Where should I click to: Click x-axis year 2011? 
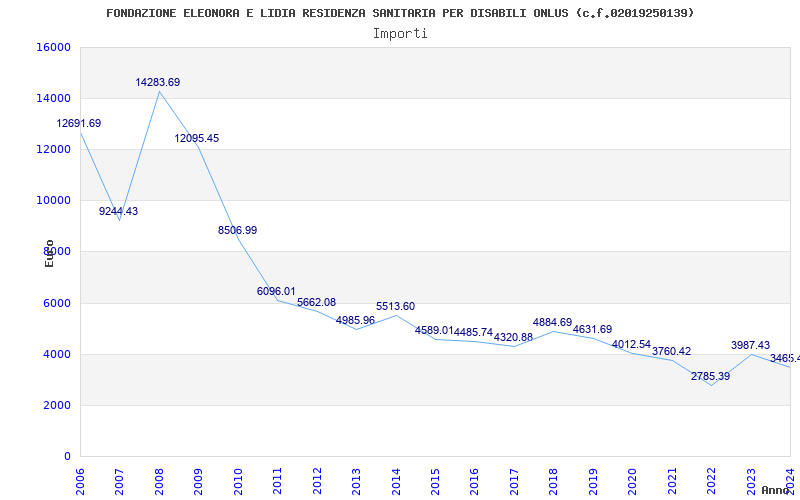pyautogui.click(x=277, y=482)
